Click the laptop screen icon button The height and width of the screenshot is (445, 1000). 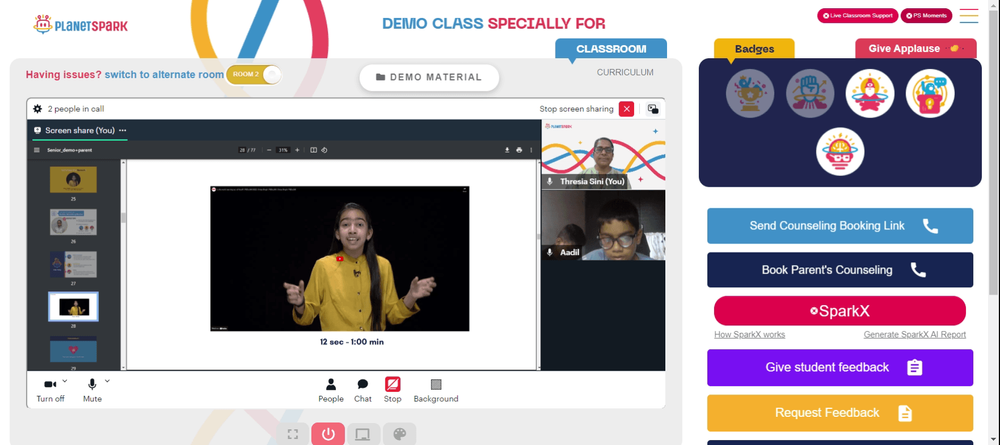click(363, 434)
